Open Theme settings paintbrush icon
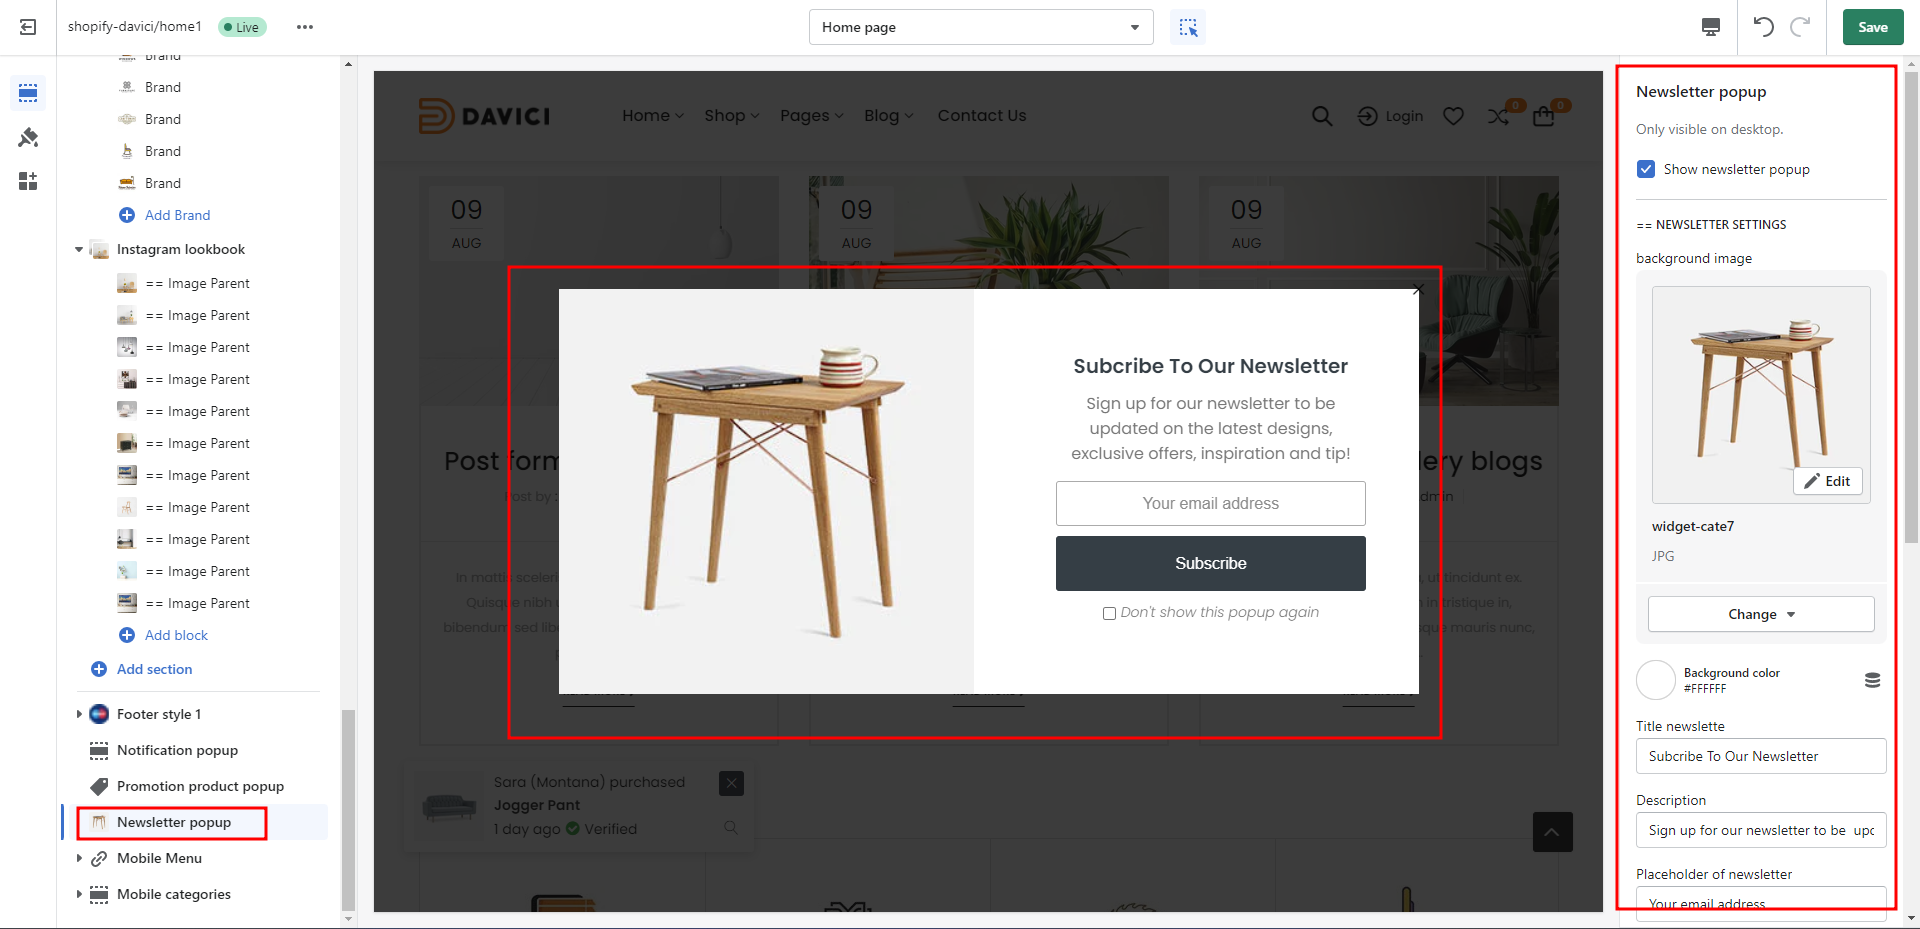This screenshot has height=929, width=1920. point(28,137)
